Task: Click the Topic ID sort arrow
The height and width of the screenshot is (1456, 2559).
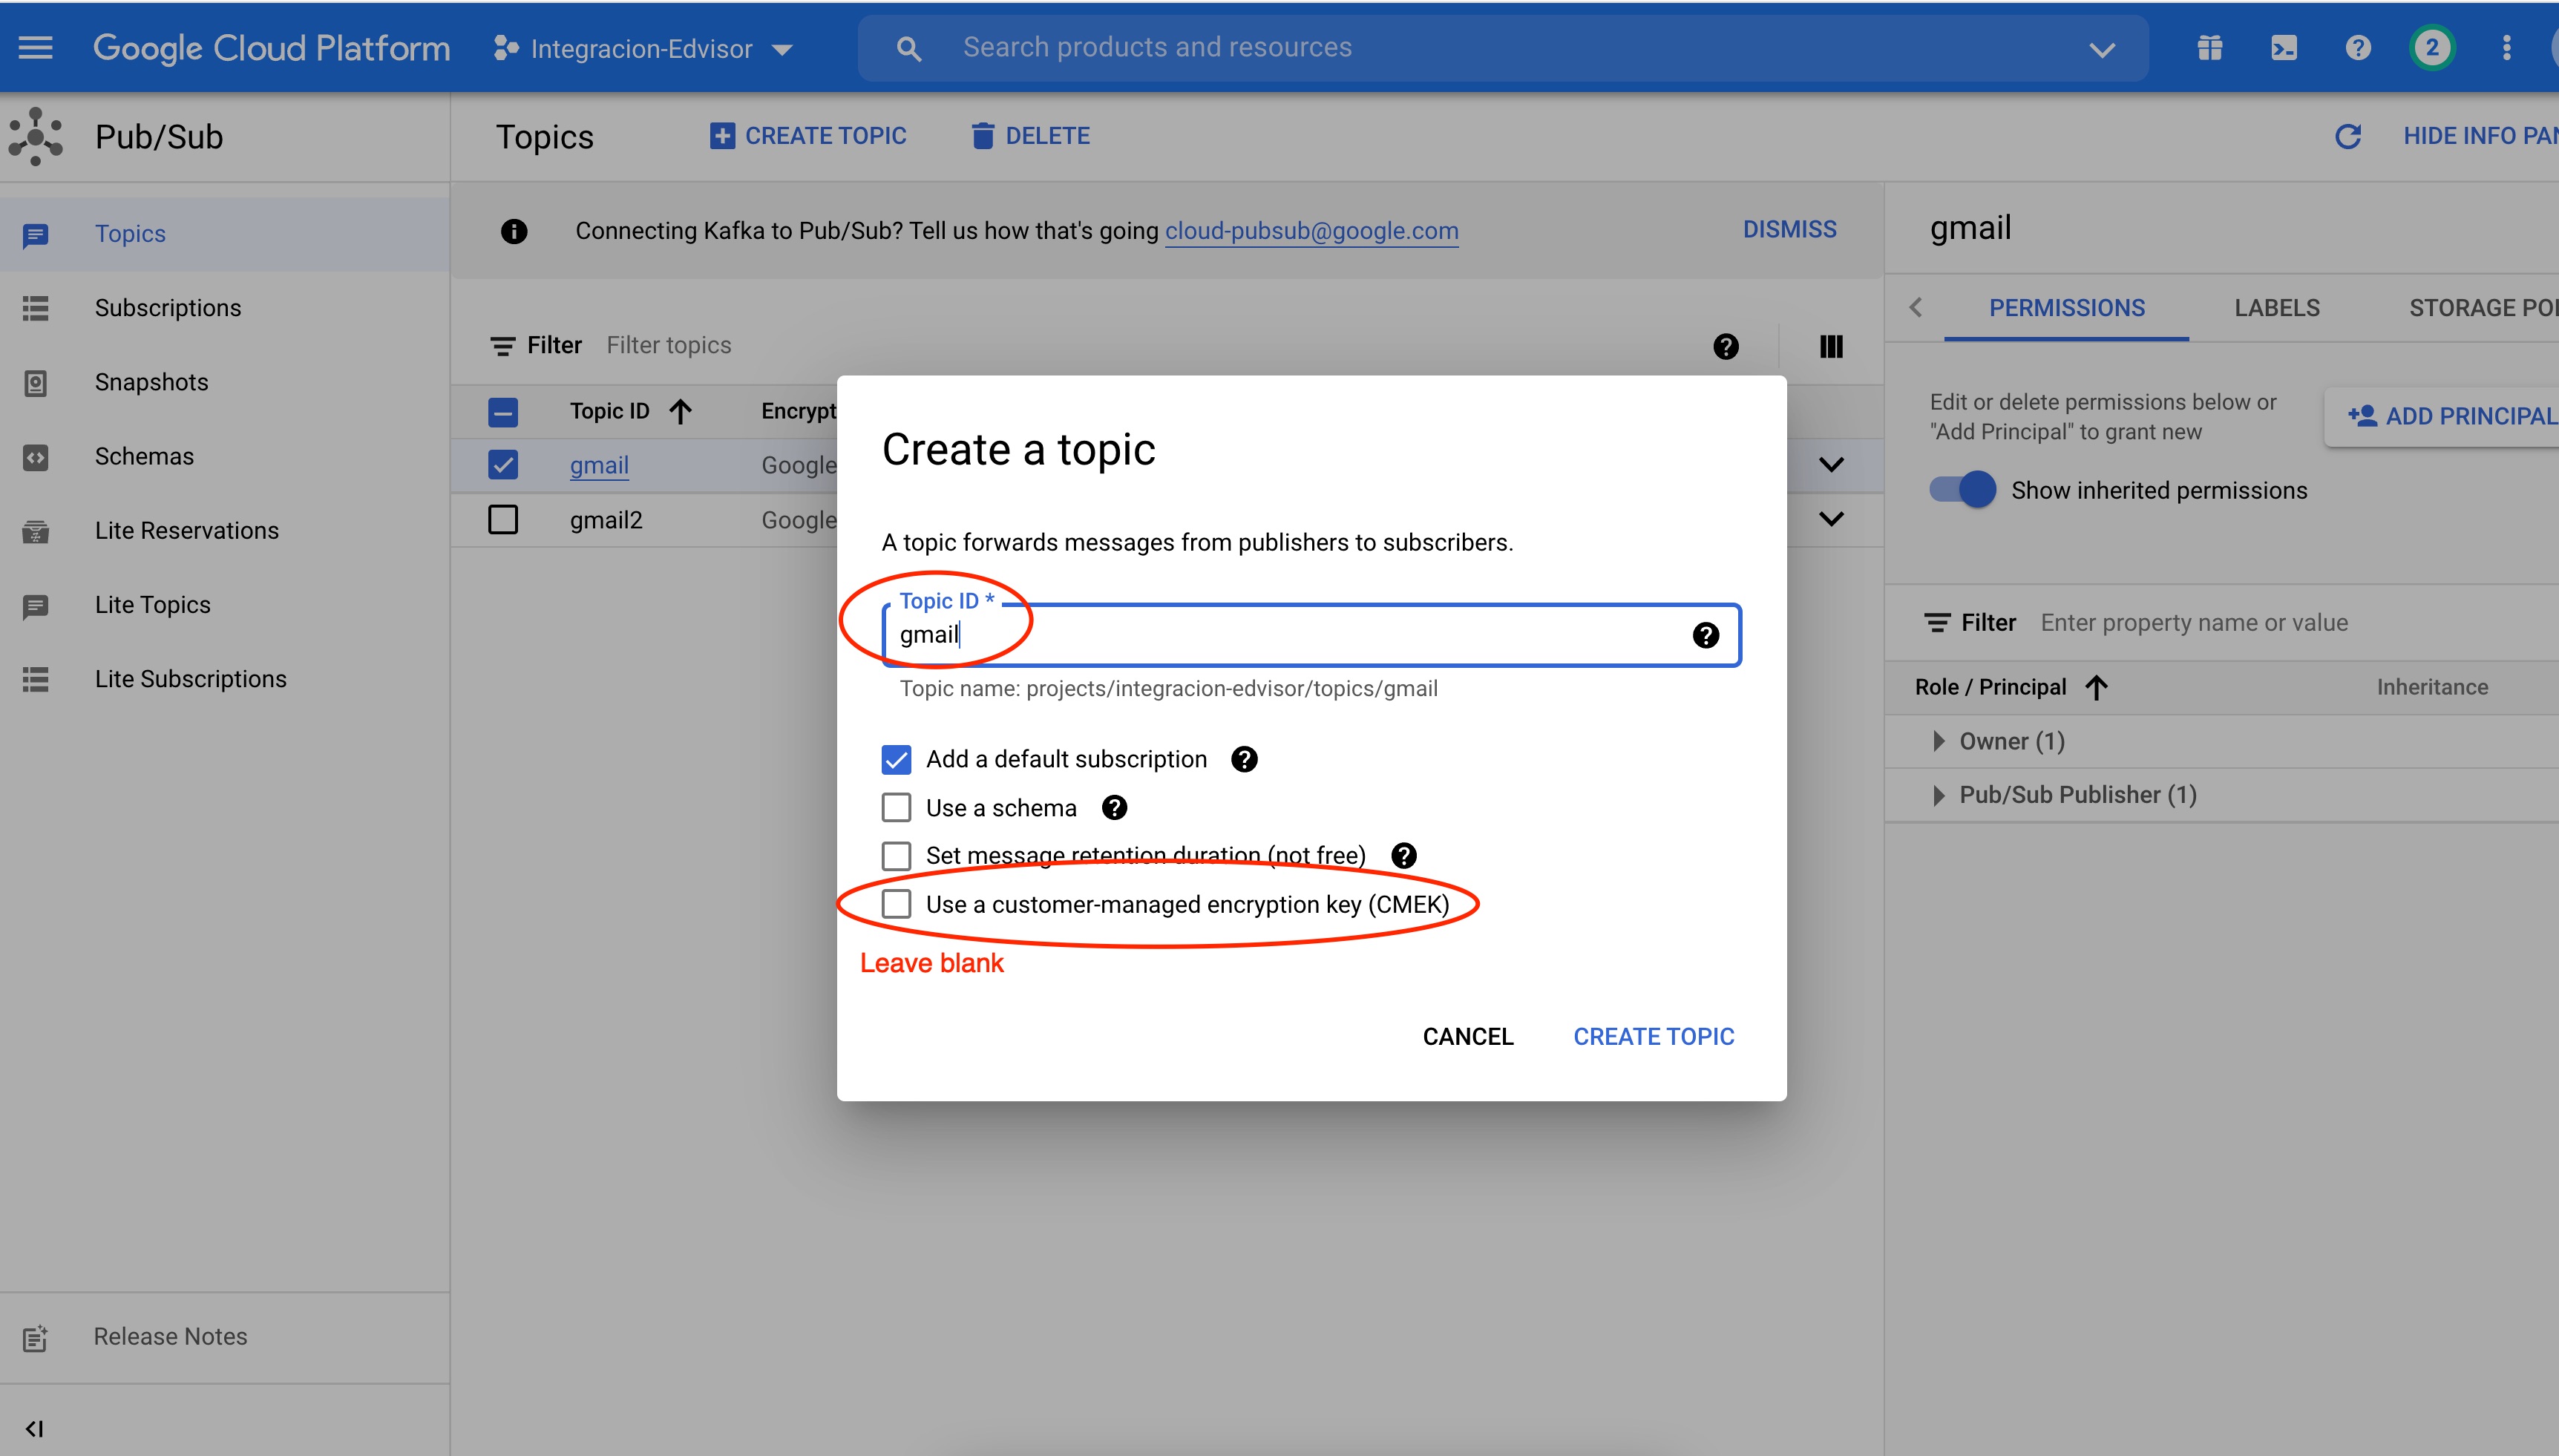Action: coord(681,411)
